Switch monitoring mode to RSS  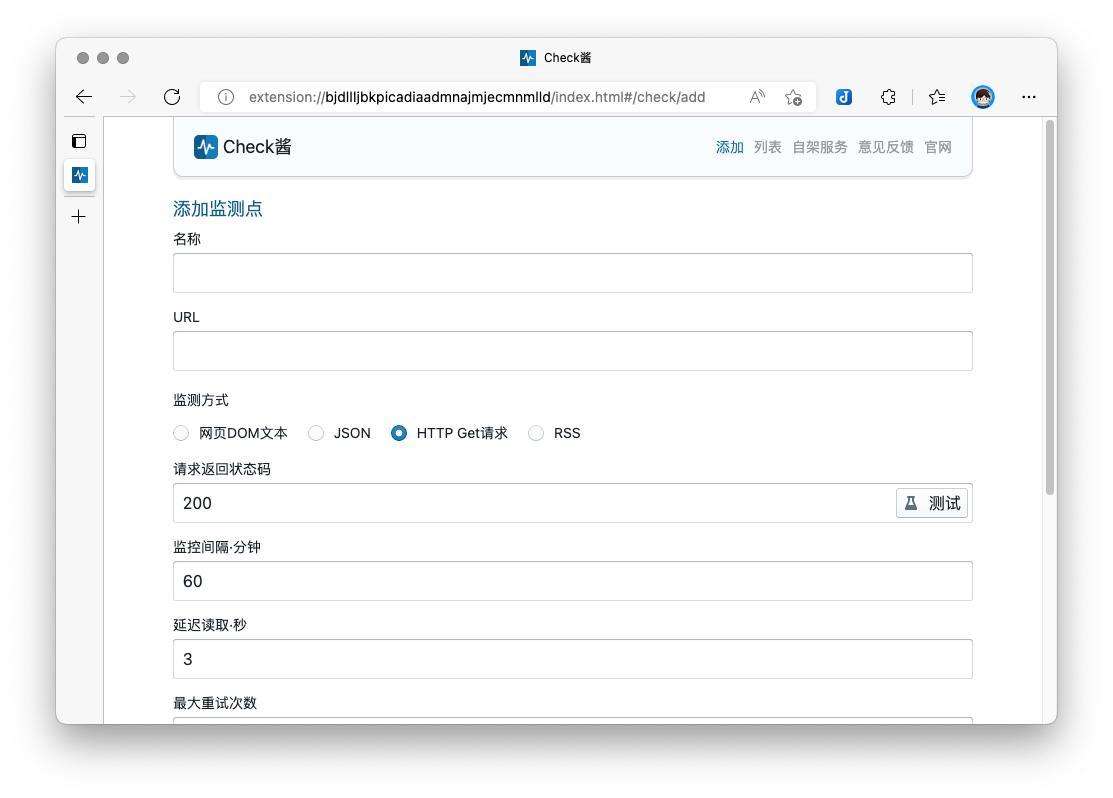[535, 433]
